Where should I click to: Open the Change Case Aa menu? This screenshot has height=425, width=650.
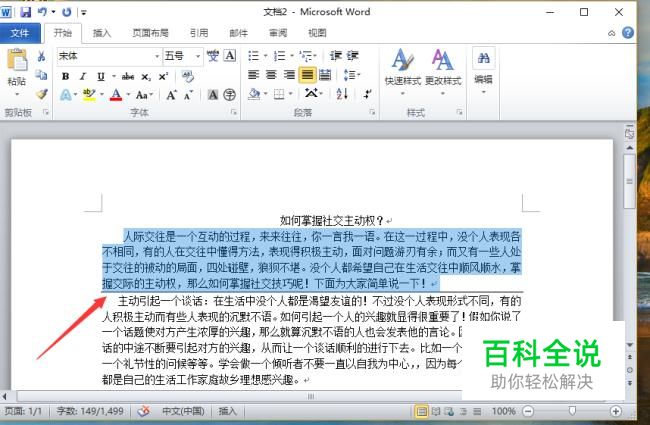click(x=142, y=95)
